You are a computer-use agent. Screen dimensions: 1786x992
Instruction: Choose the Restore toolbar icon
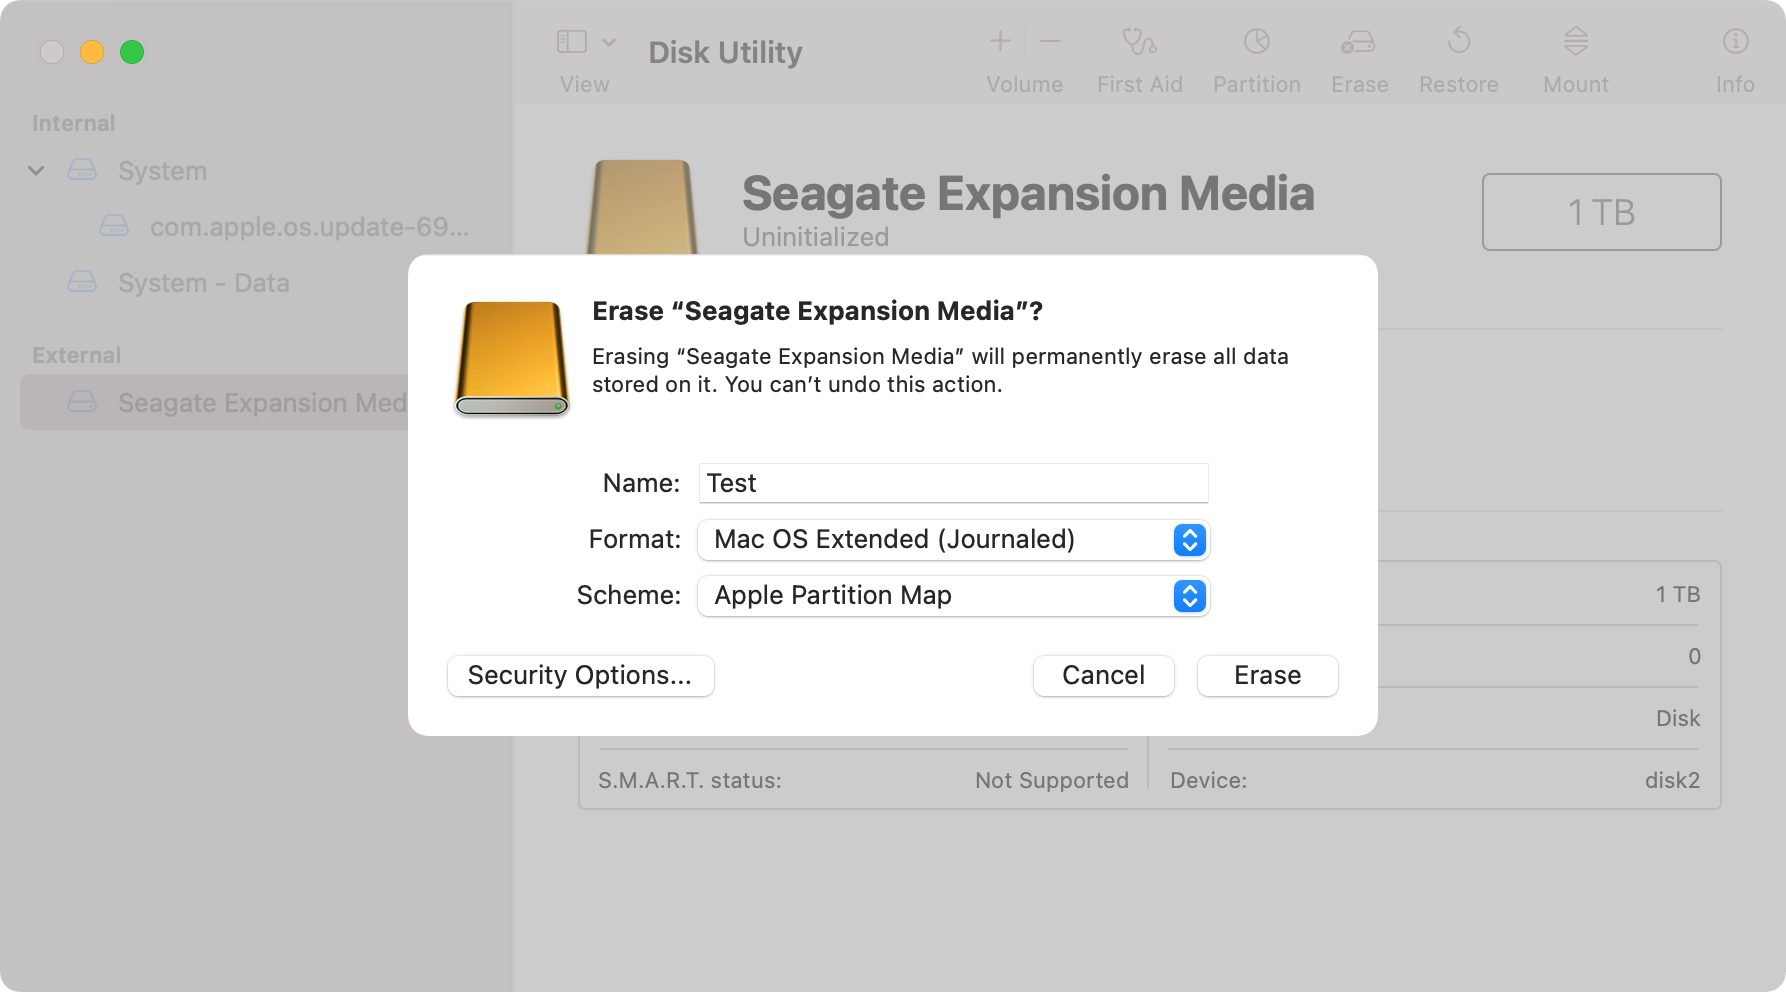point(1459,41)
